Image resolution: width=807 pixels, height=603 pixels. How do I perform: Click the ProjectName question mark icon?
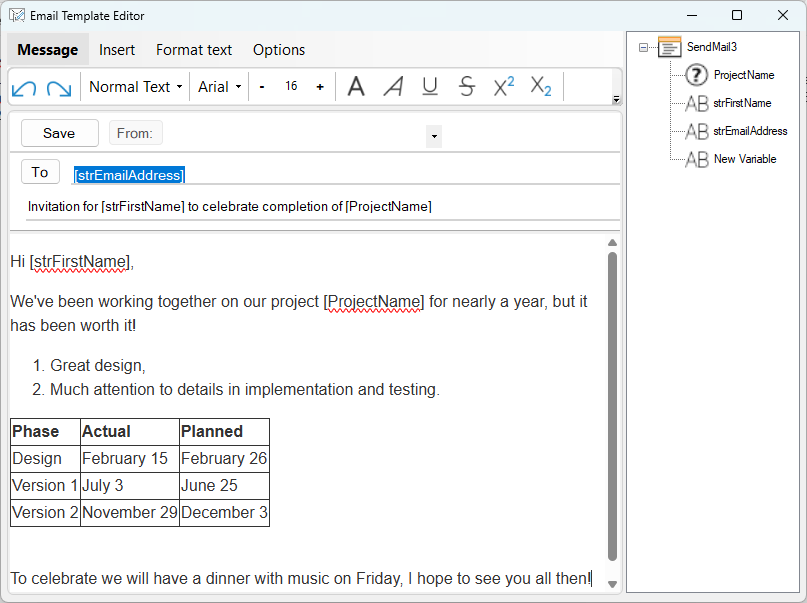pos(697,74)
